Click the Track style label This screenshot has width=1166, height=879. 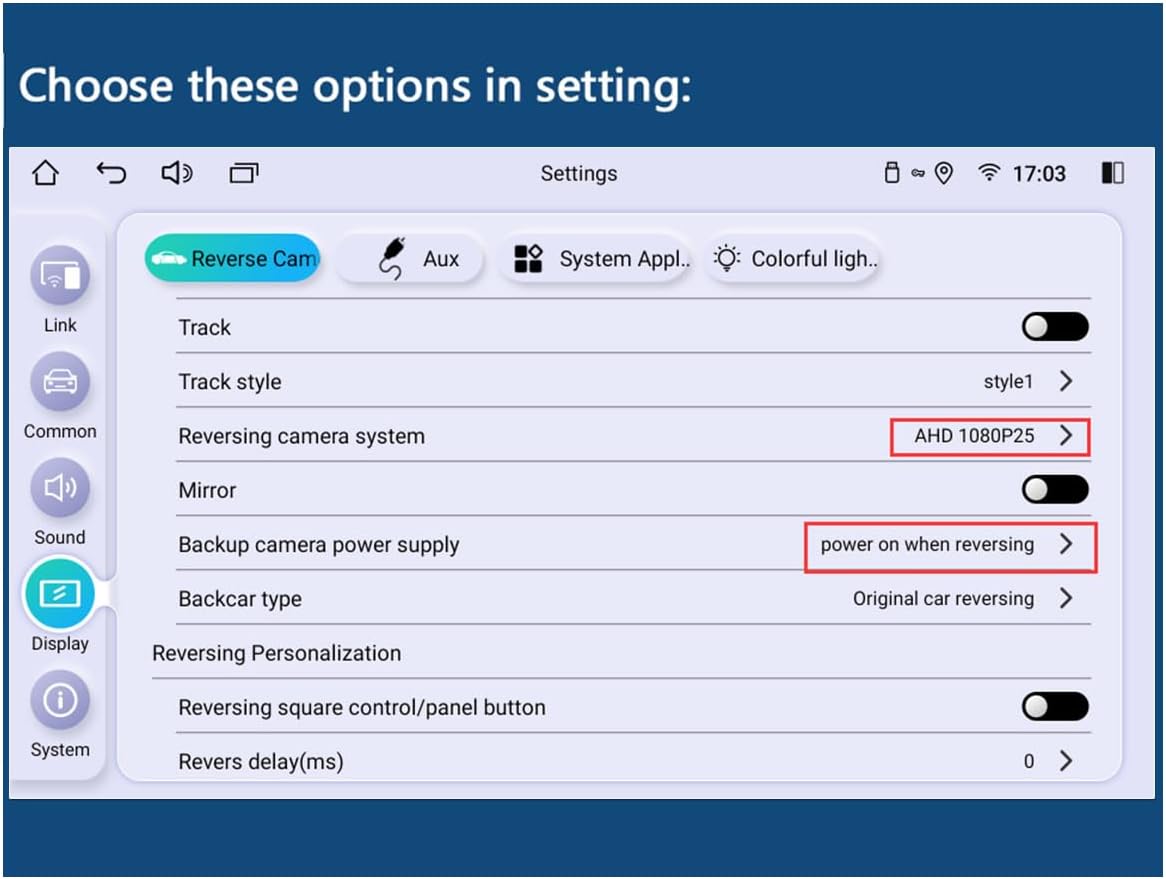(230, 381)
